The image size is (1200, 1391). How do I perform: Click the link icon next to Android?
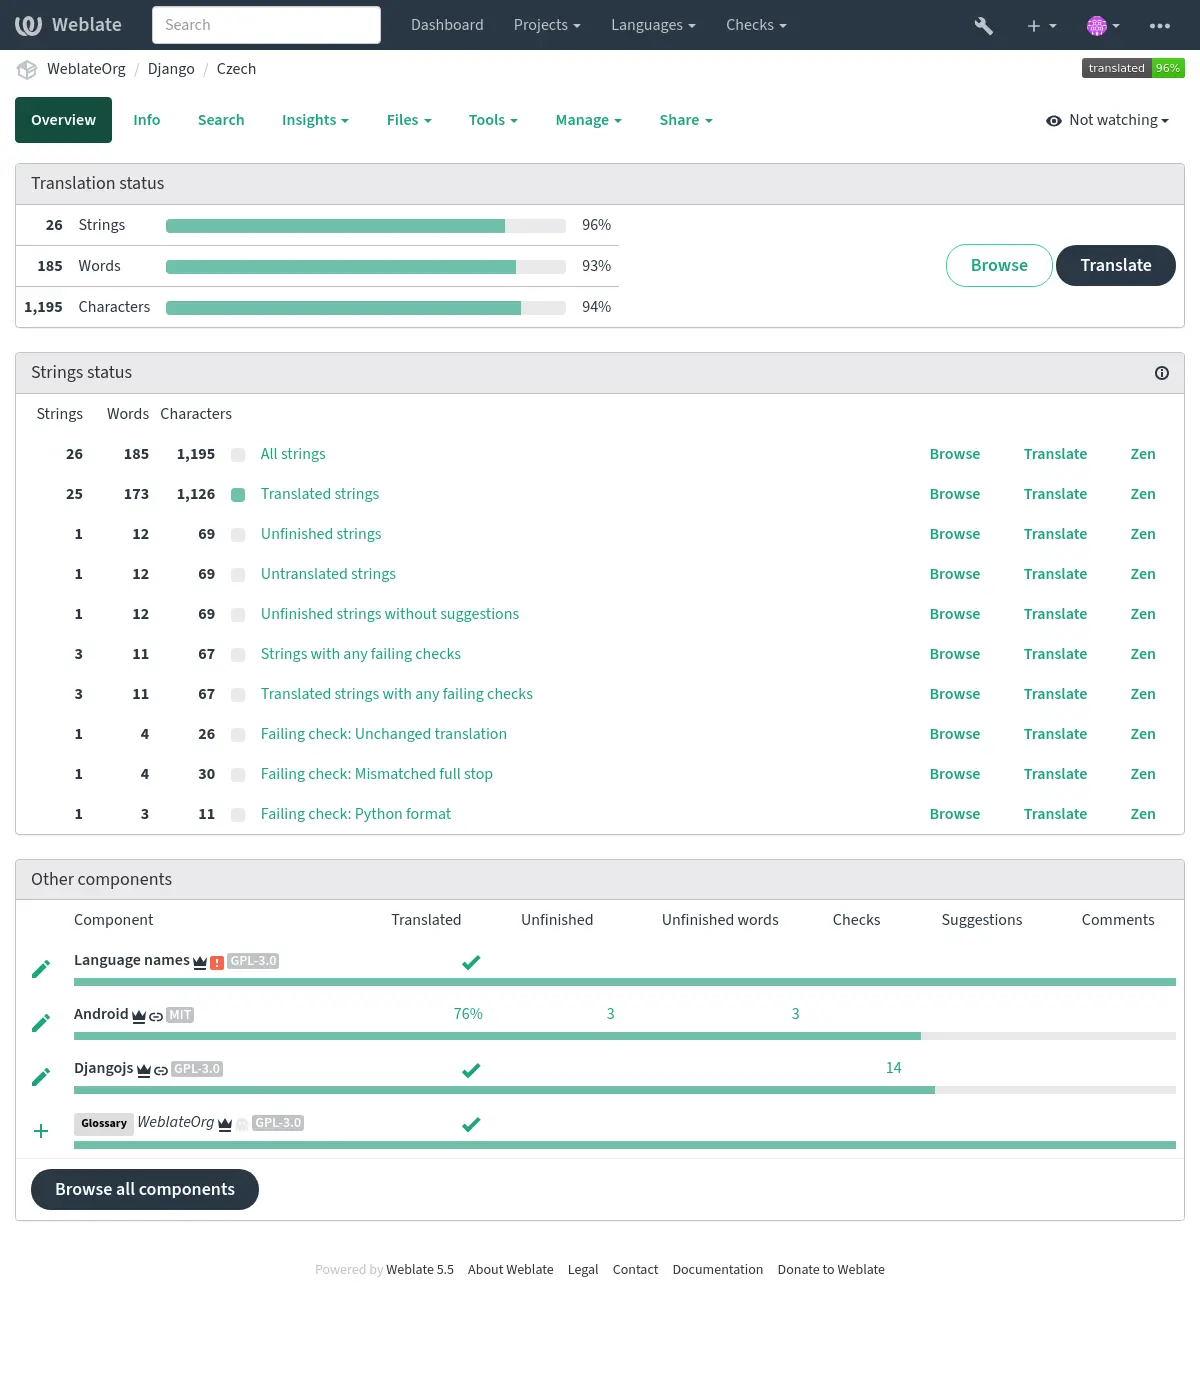coord(156,1016)
